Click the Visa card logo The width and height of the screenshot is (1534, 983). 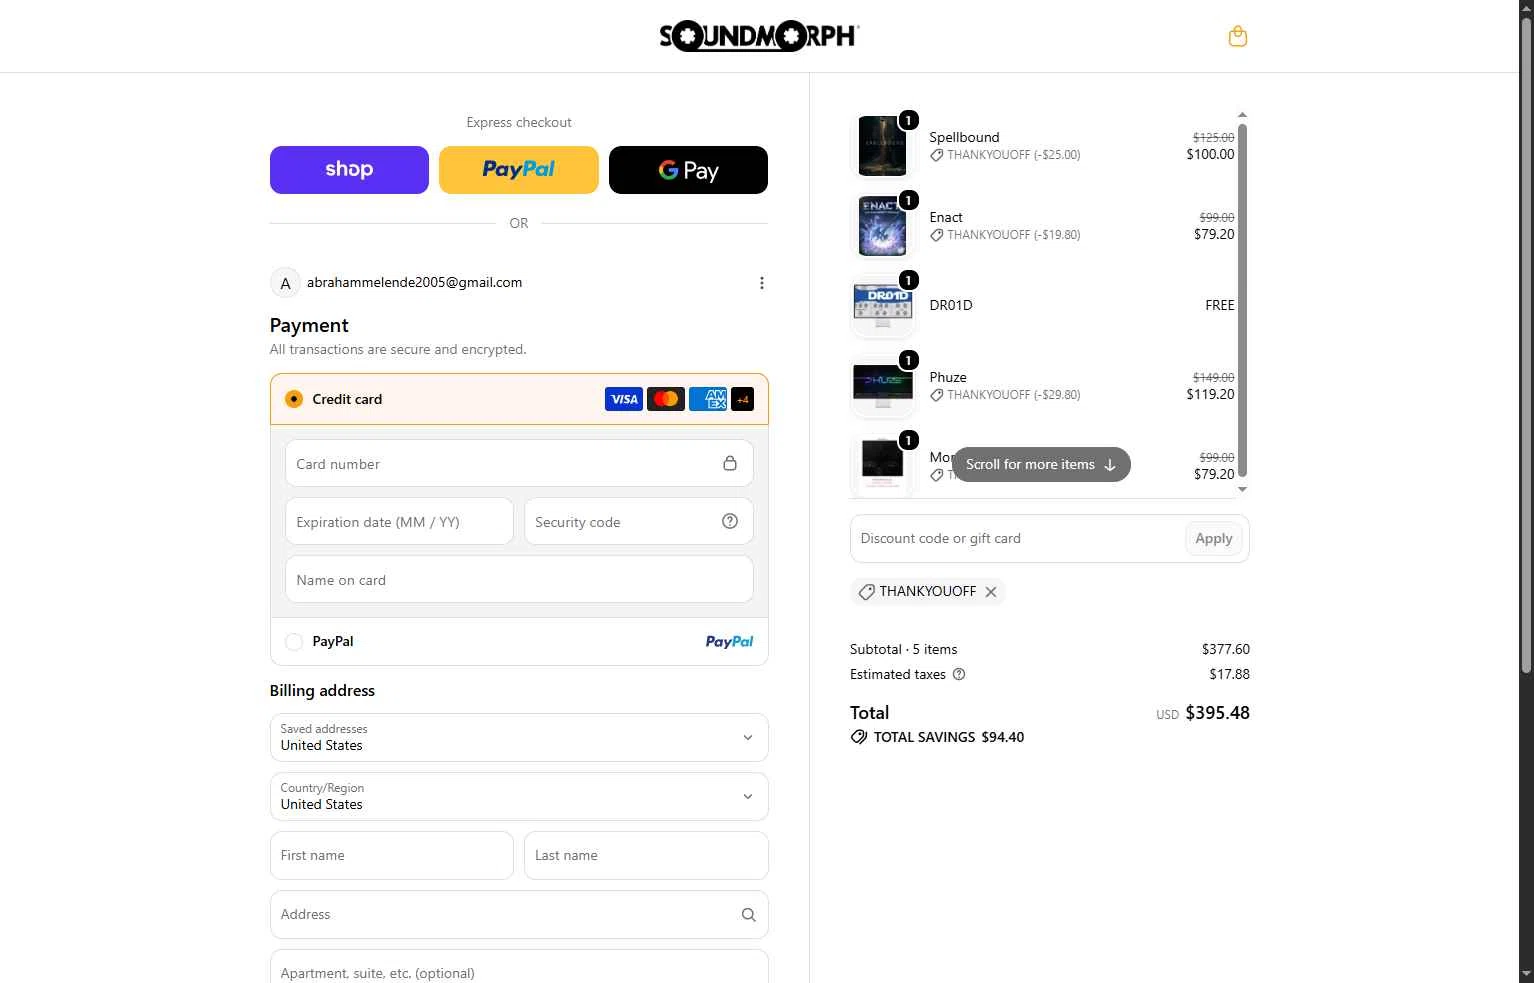click(624, 399)
